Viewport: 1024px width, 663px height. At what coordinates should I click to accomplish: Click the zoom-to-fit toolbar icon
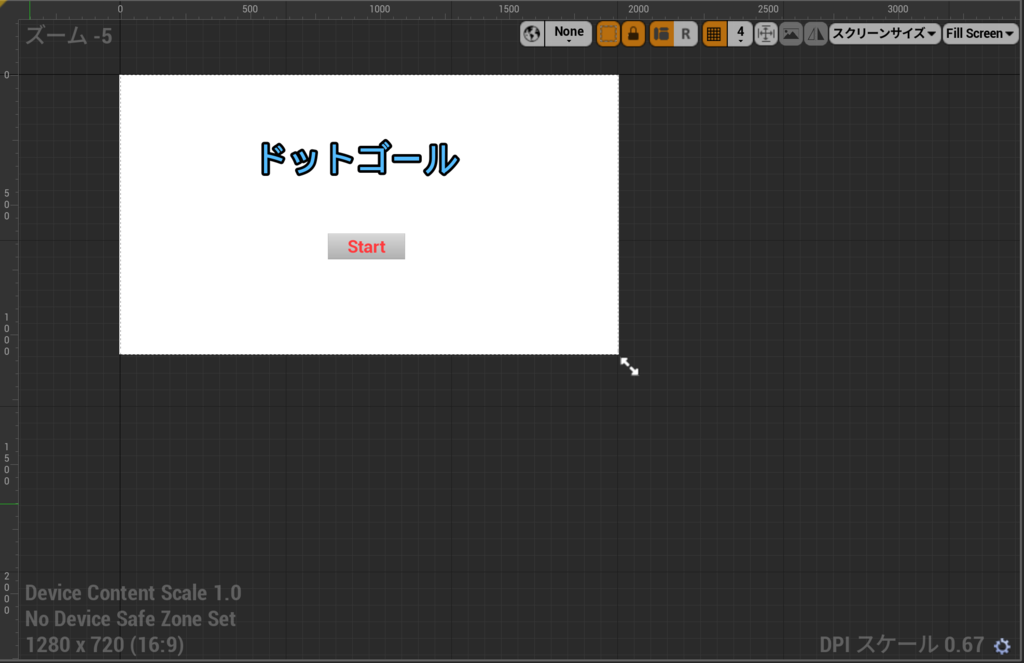click(x=765, y=33)
